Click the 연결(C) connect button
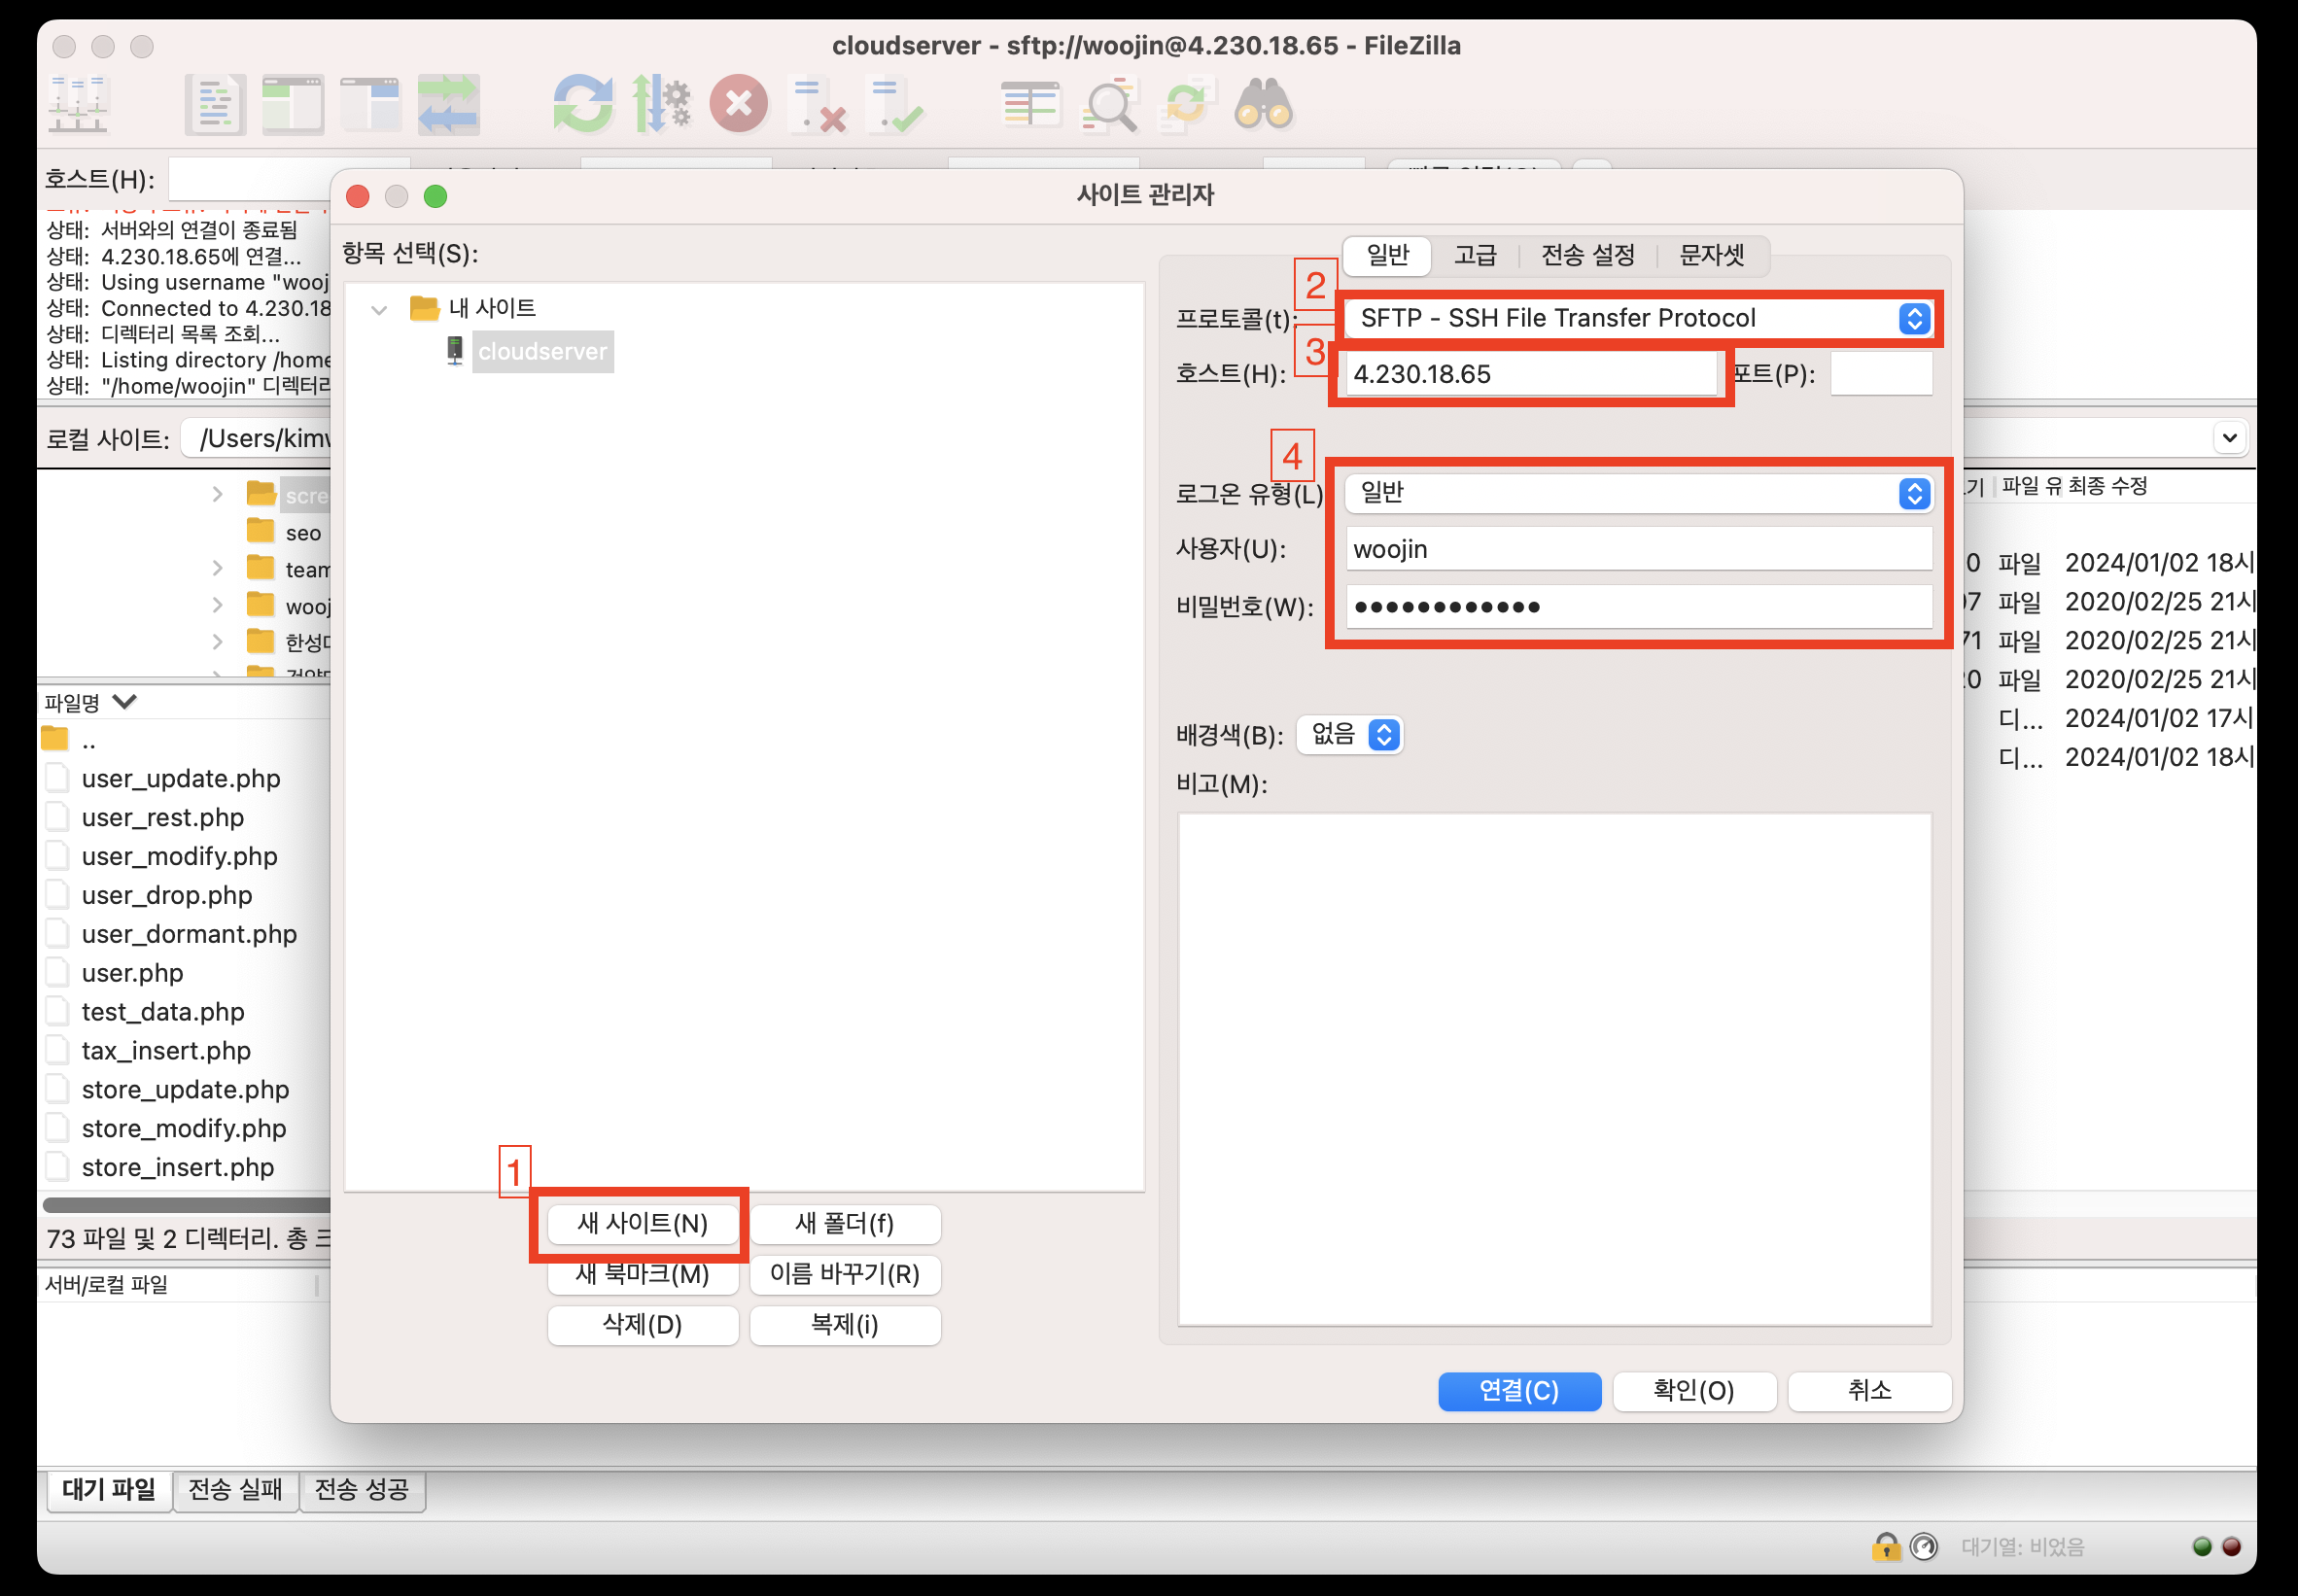This screenshot has height=1596, width=2298. point(1518,1391)
